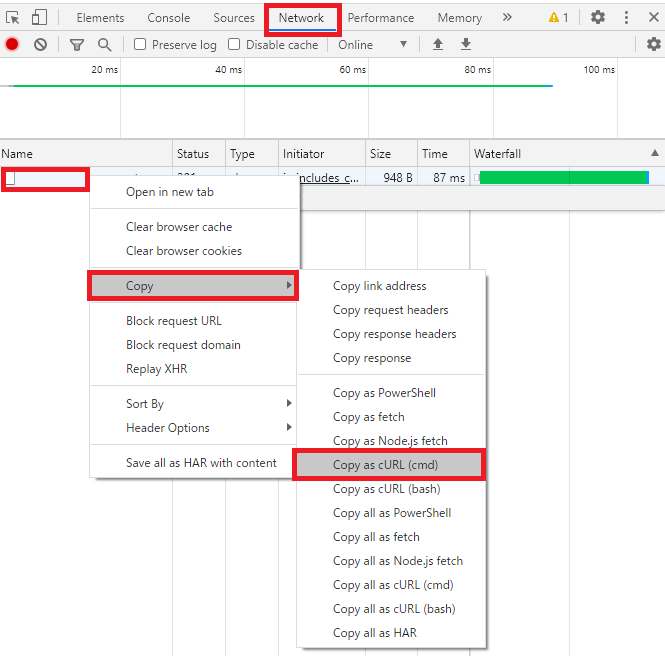The height and width of the screenshot is (656, 665).
Task: Show more tabs with the double chevron
Action: 507,17
